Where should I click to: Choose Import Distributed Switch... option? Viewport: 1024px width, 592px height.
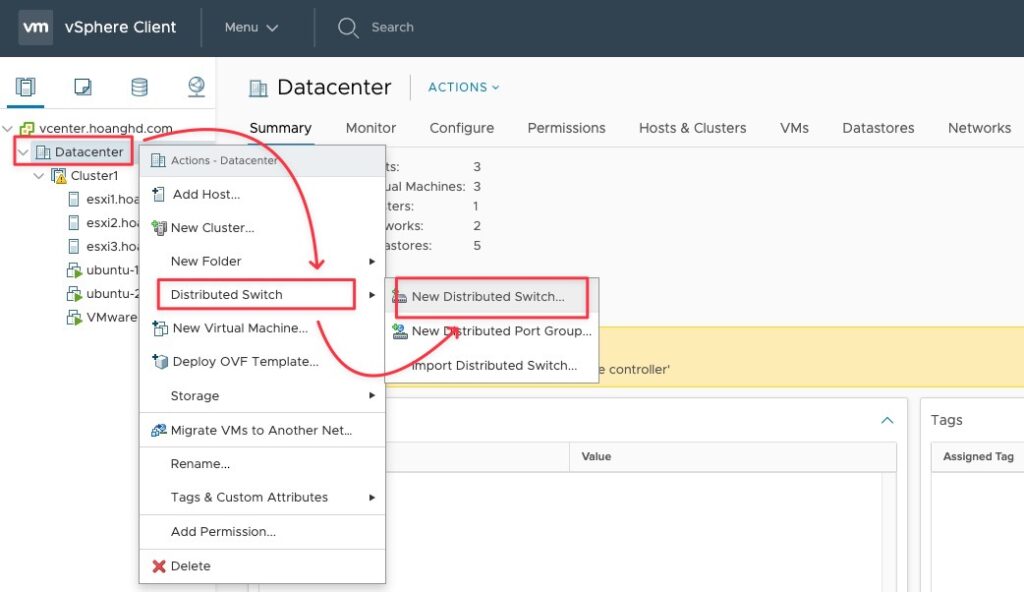492,365
